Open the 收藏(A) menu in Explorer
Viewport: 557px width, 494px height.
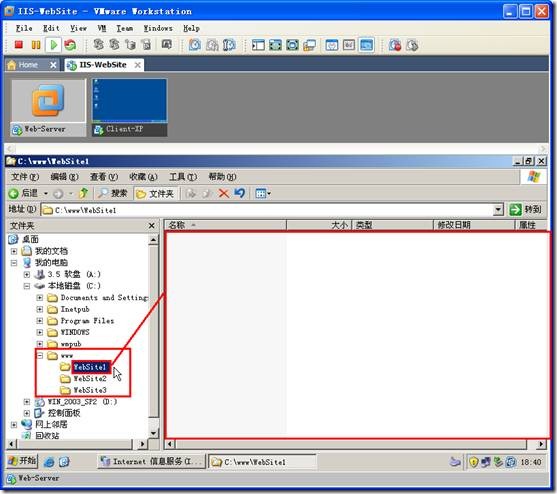pyautogui.click(x=143, y=177)
